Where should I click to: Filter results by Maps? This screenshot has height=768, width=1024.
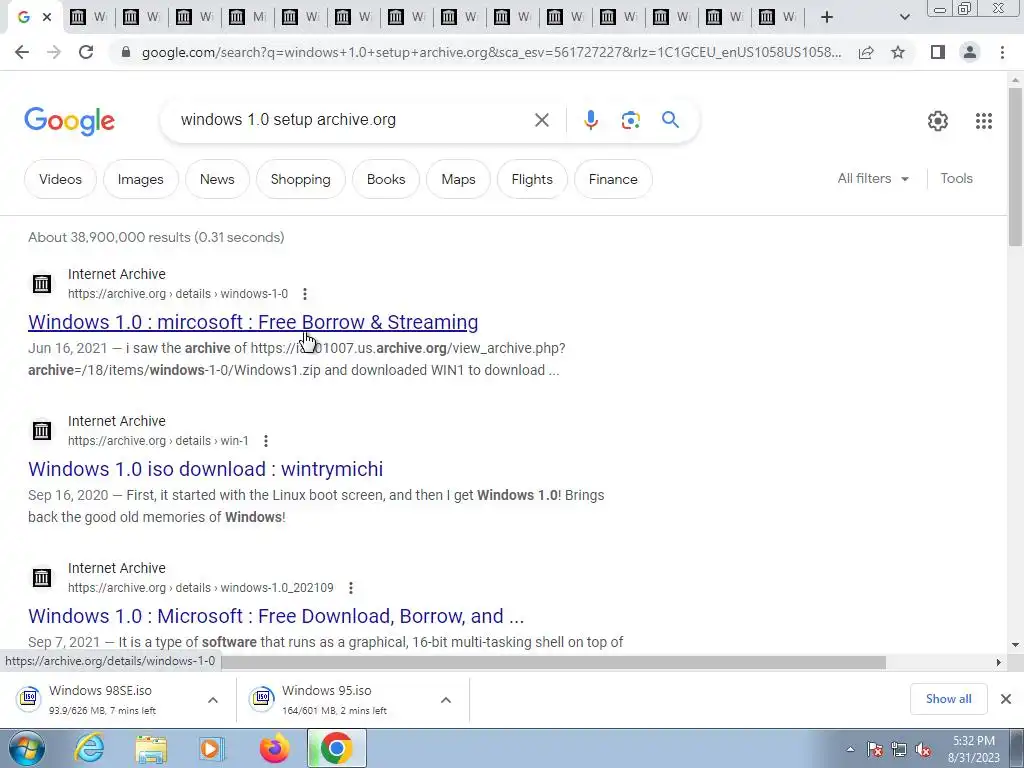pyautogui.click(x=458, y=179)
